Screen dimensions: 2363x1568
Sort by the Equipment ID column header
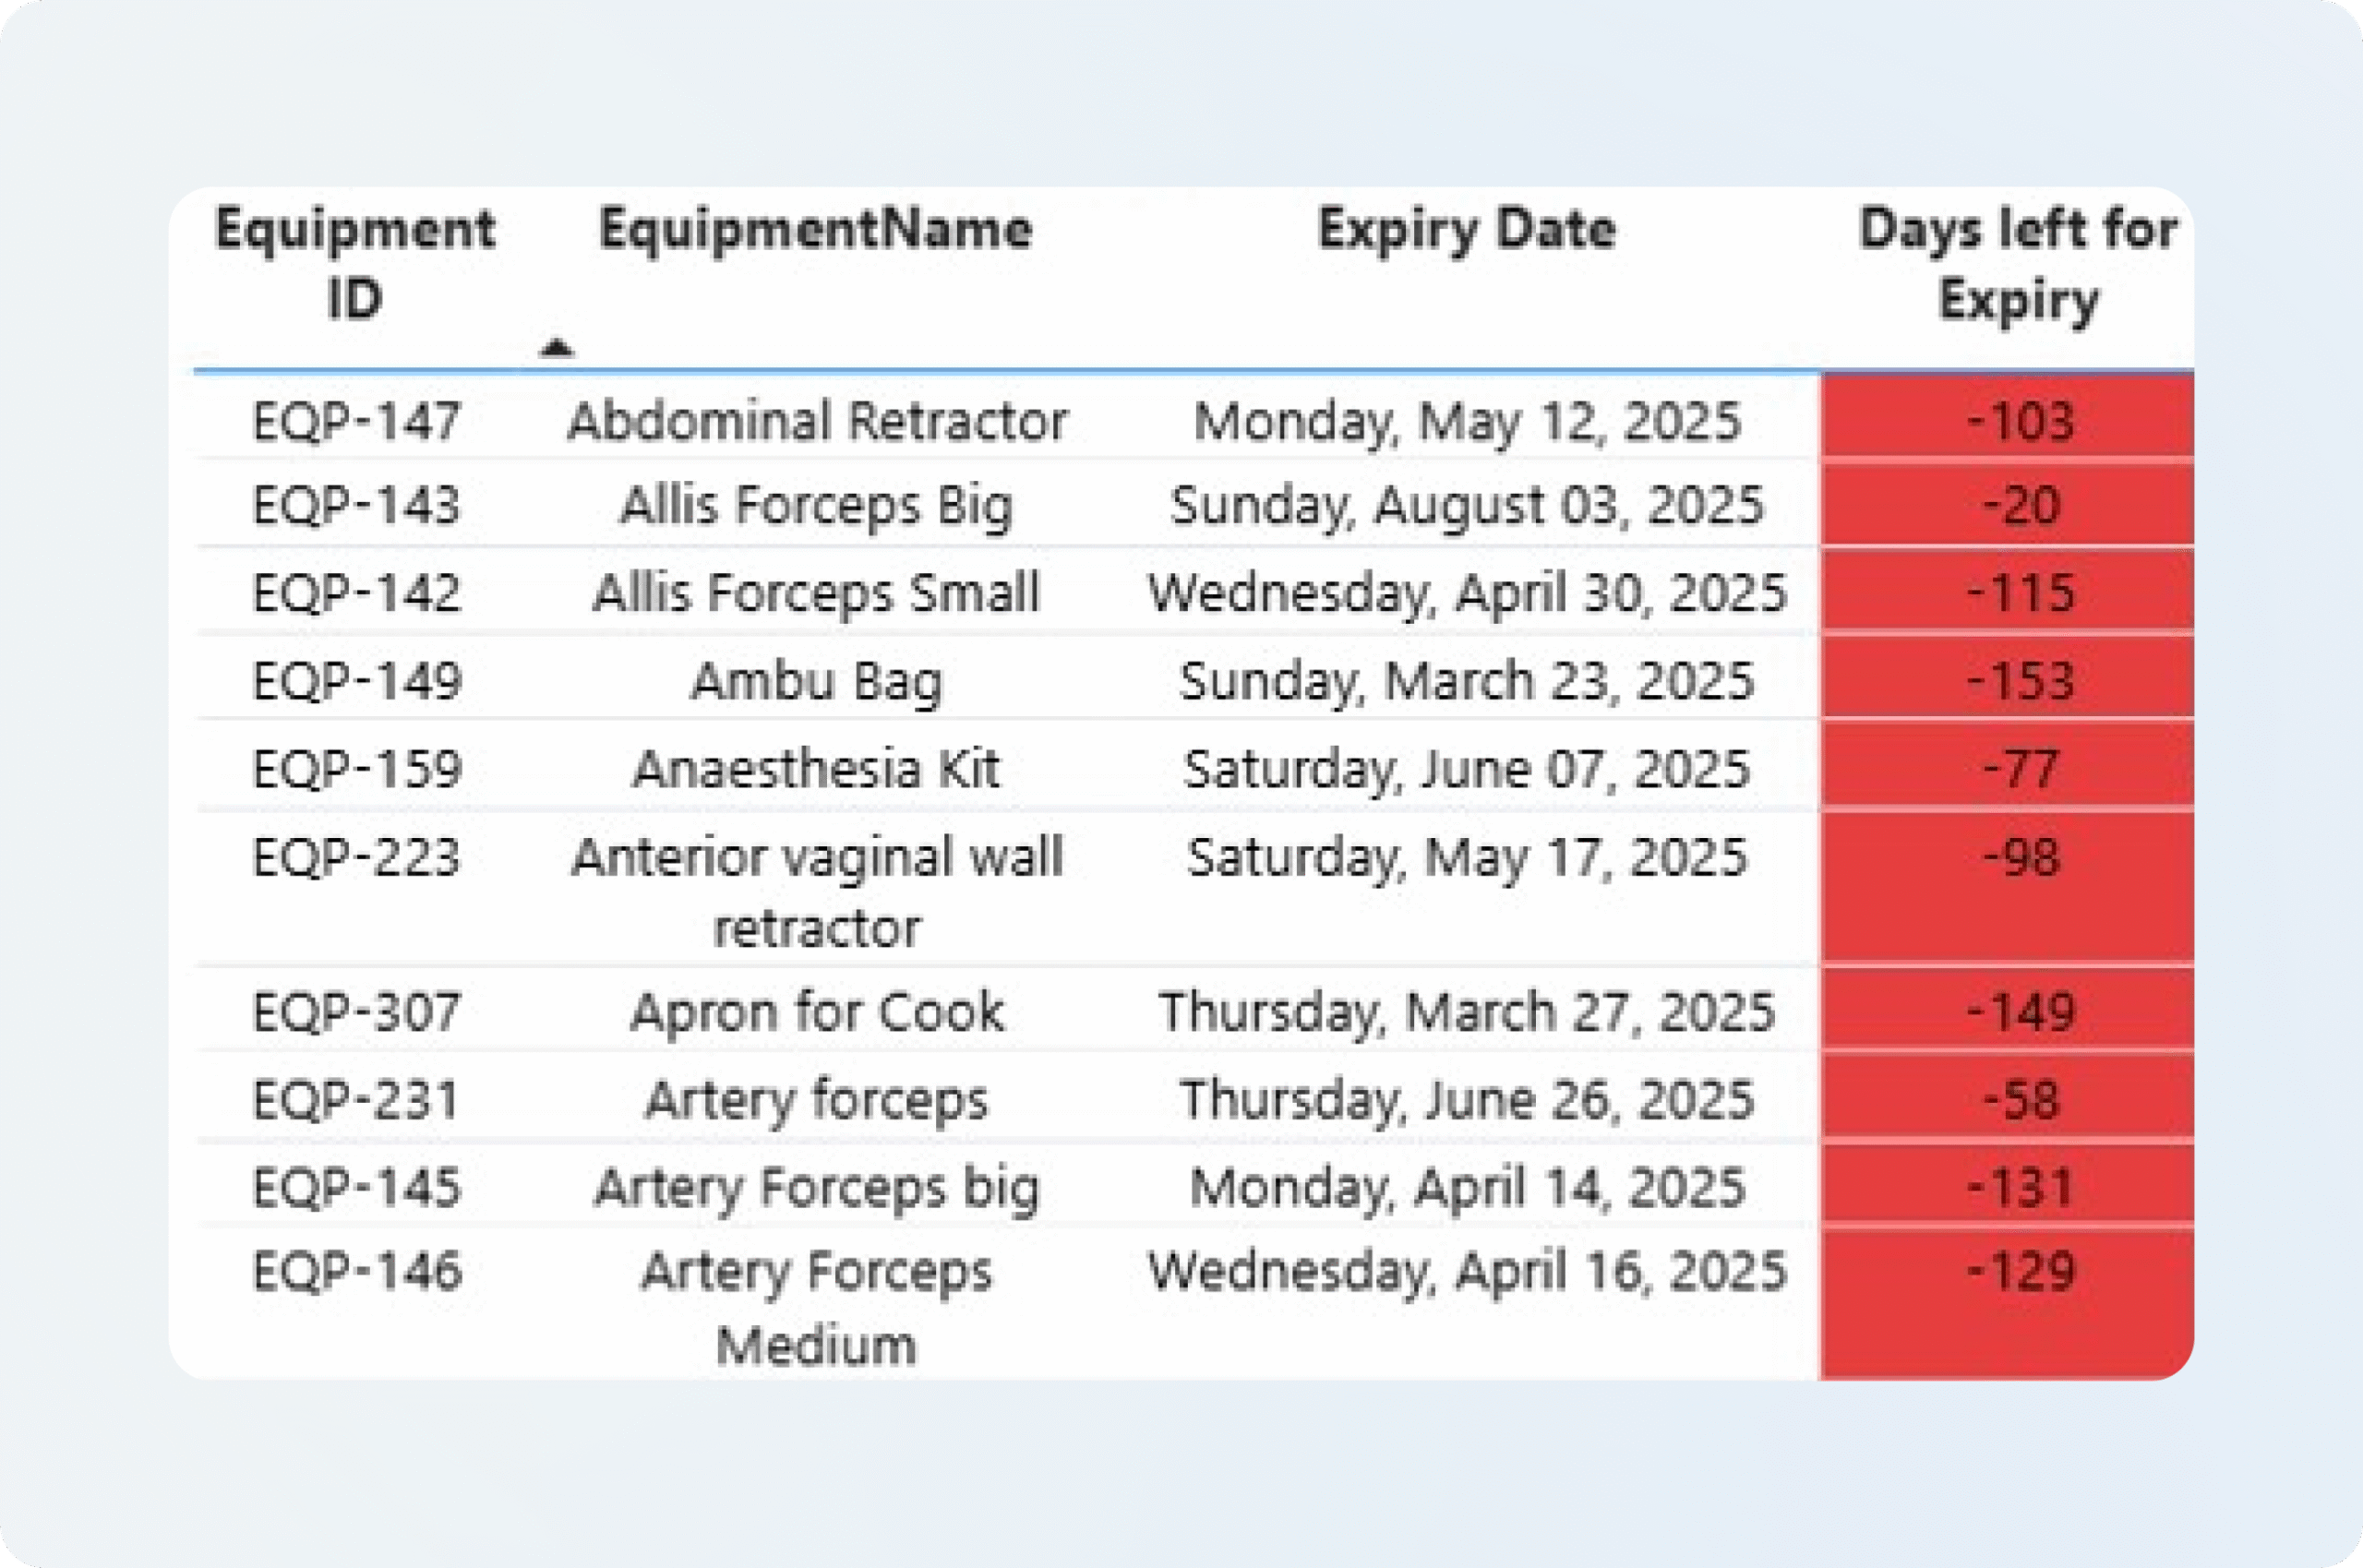355,264
